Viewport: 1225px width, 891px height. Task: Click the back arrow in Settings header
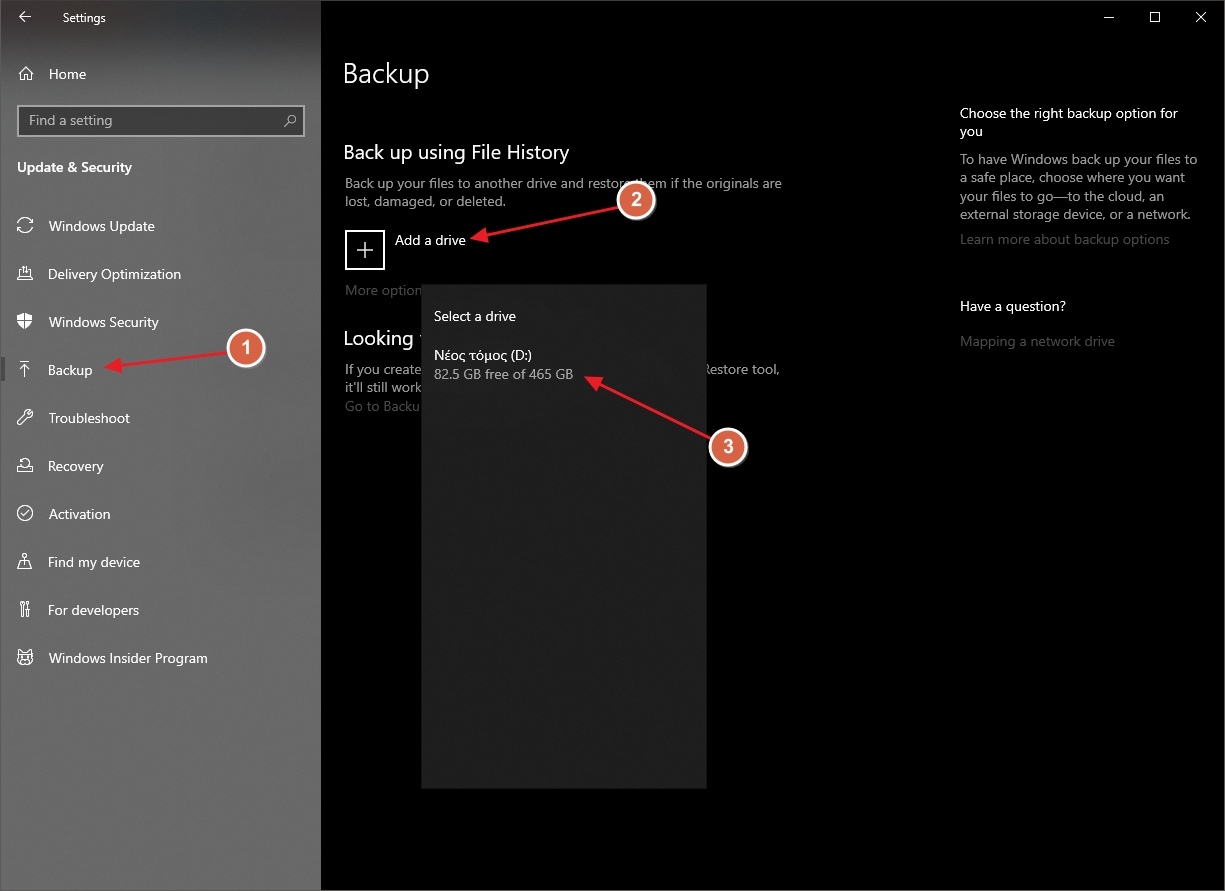25,17
